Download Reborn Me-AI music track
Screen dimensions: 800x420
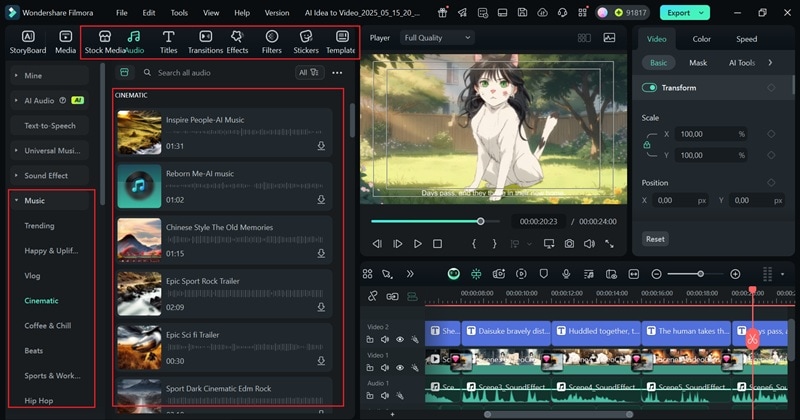pos(321,200)
